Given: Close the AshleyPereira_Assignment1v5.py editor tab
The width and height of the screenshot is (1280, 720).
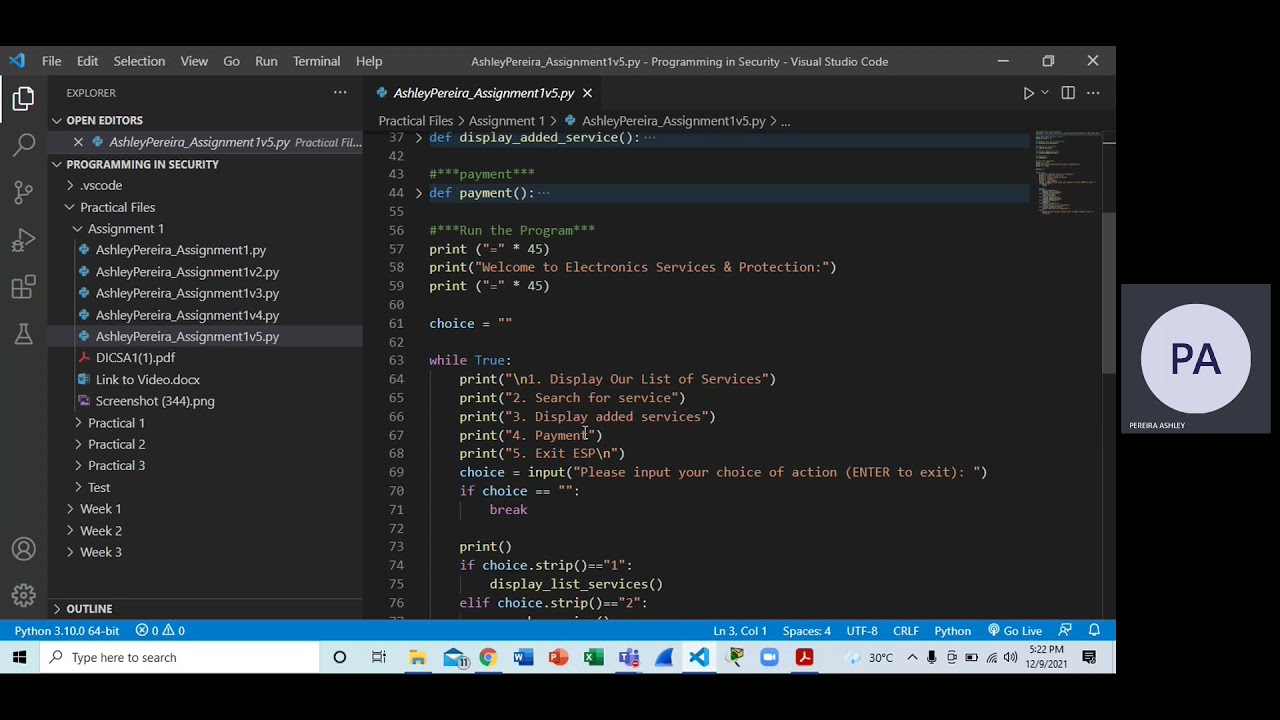Looking at the screenshot, I should click(x=587, y=93).
